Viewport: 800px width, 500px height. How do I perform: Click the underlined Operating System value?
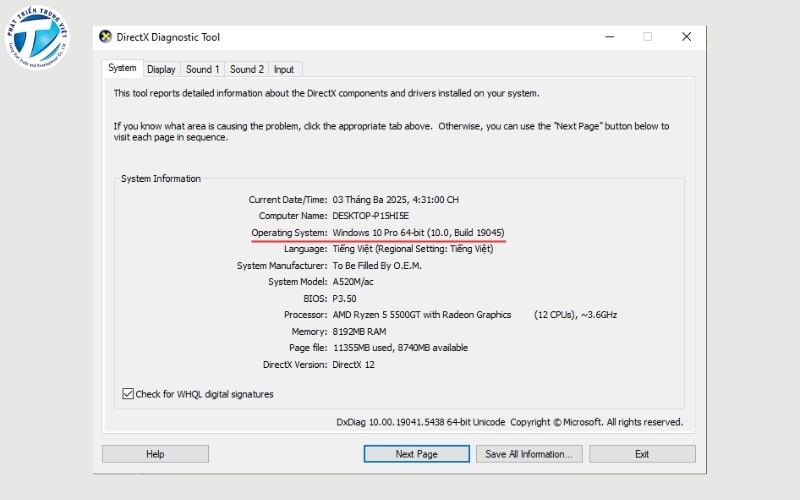tap(418, 233)
